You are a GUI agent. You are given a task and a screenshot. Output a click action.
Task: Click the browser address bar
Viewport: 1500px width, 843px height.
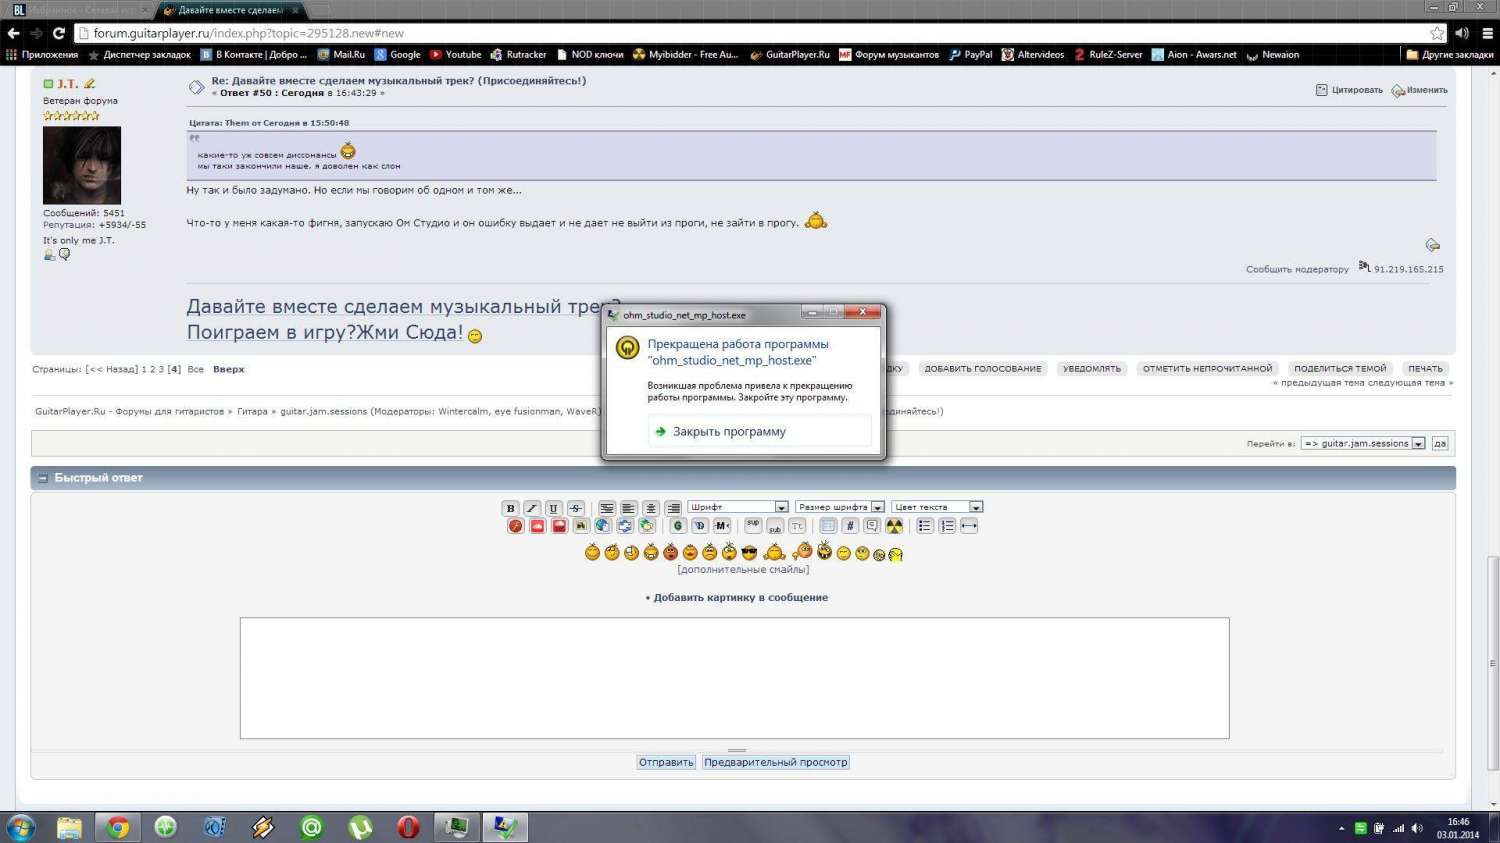click(x=758, y=33)
